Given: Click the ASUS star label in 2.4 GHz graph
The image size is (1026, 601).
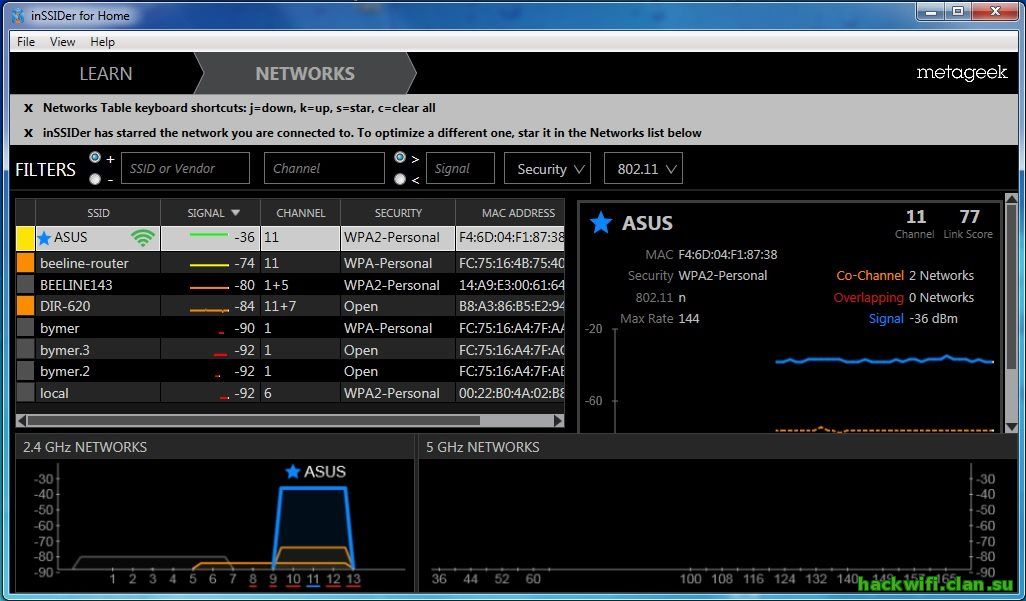Looking at the screenshot, I should [315, 471].
